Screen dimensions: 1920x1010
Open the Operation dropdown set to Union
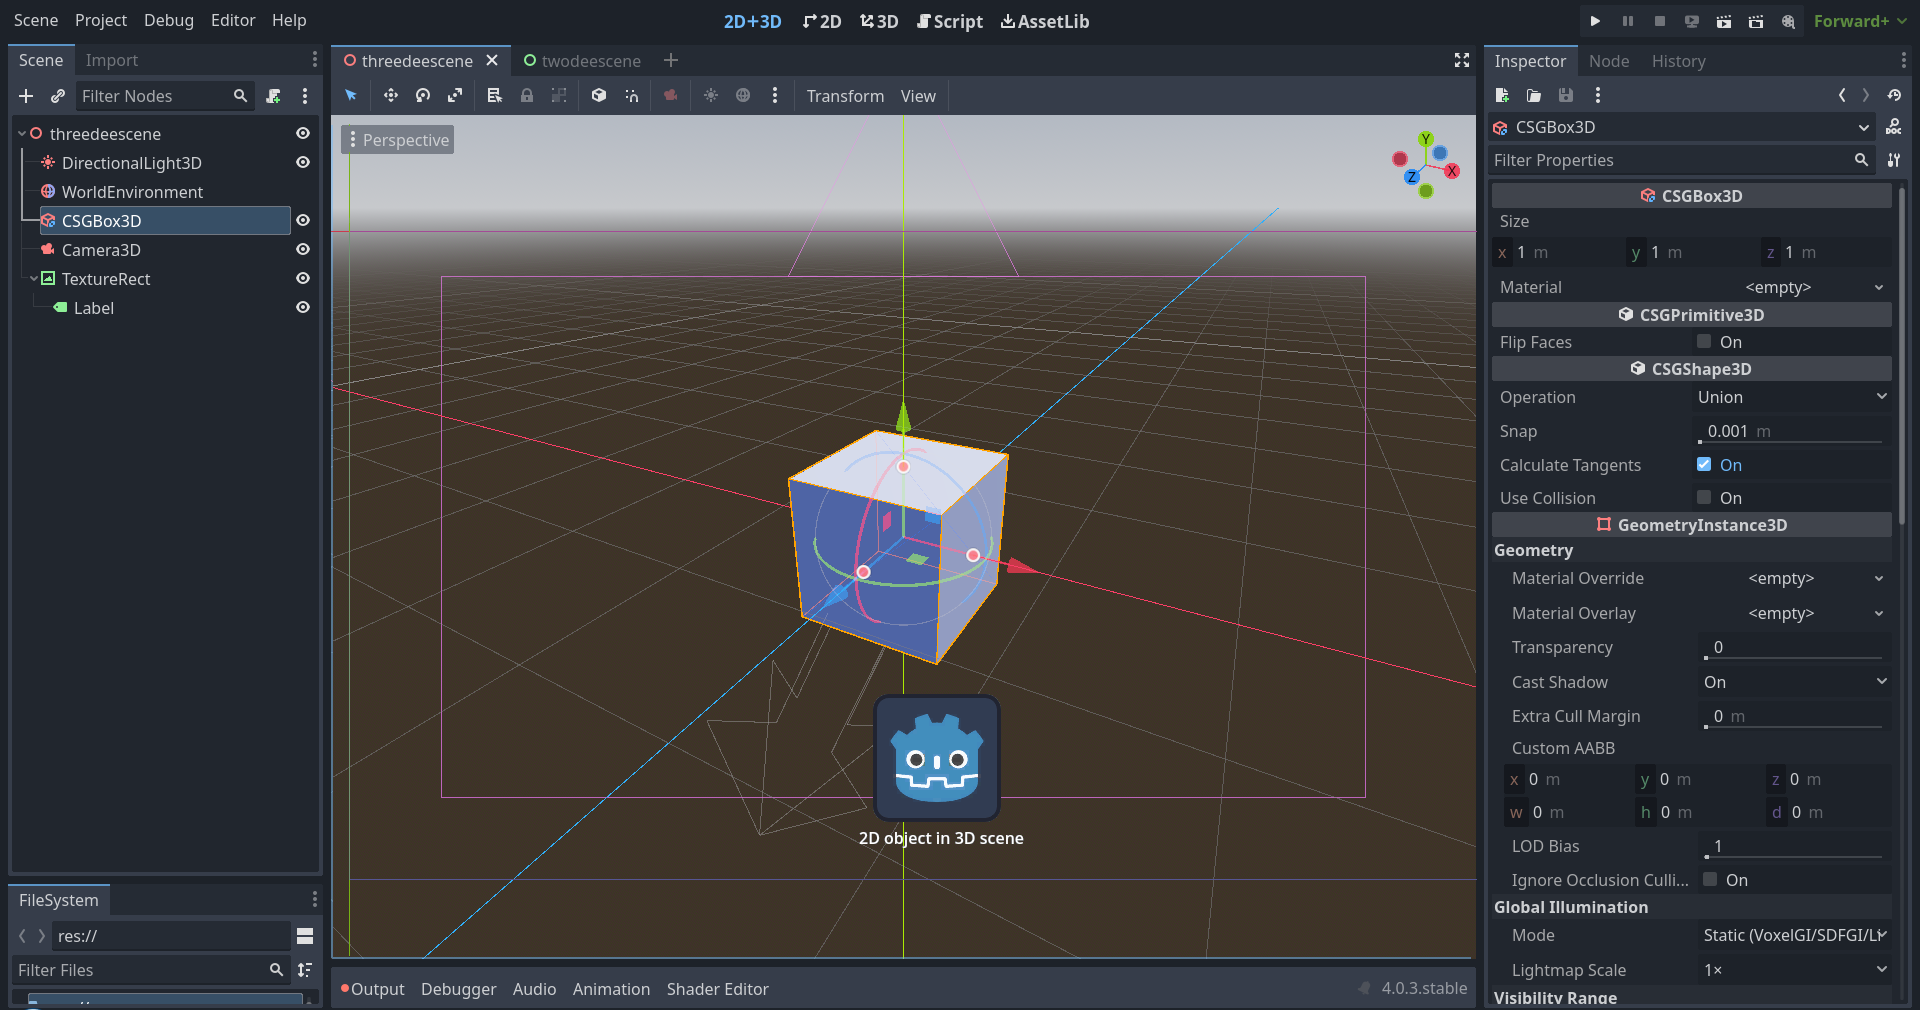[x=1789, y=397]
